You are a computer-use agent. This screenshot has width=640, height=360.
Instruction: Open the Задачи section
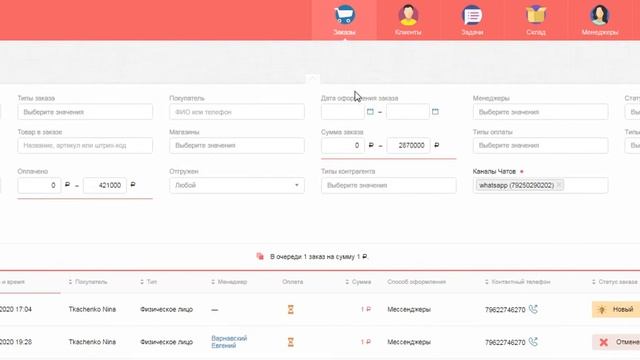click(472, 20)
